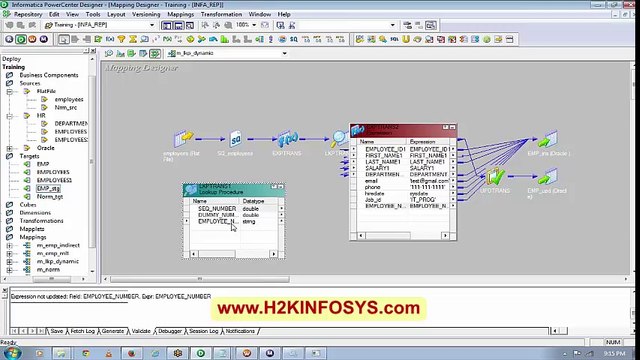Select the EMP_ins Oracle target object
The width and height of the screenshot is (640, 360).
[x=548, y=139]
